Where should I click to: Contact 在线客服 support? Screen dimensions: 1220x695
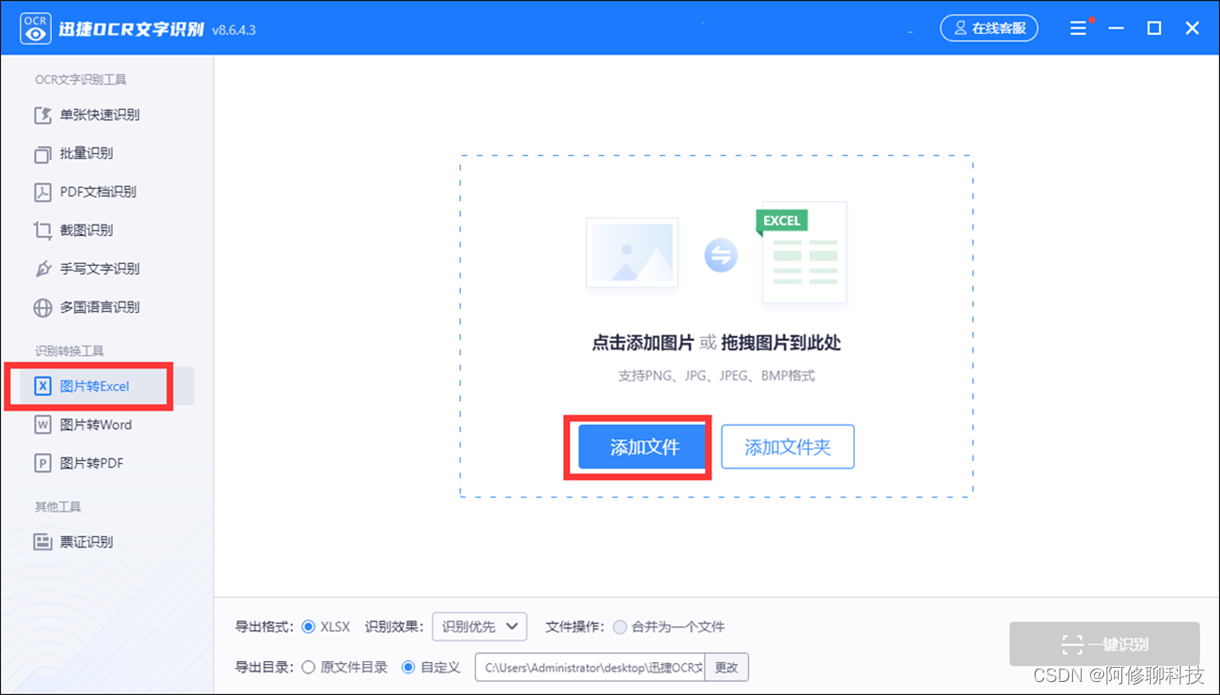[989, 28]
